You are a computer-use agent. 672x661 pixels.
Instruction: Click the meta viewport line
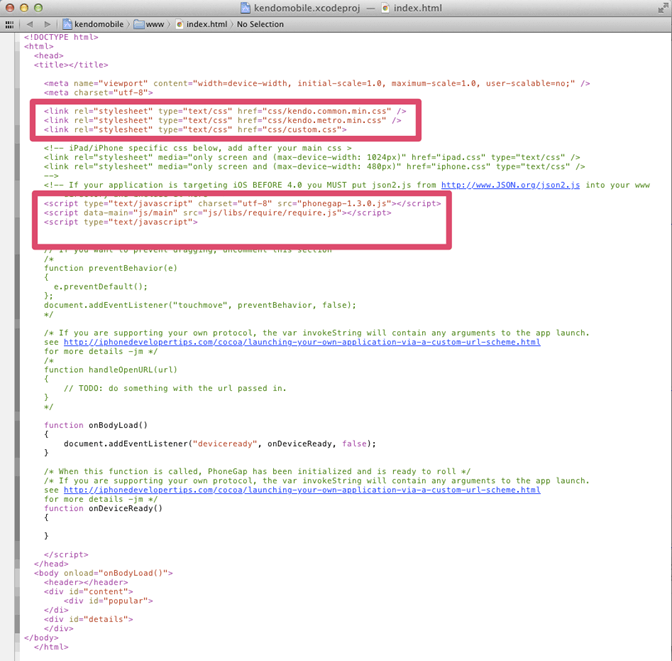point(317,84)
